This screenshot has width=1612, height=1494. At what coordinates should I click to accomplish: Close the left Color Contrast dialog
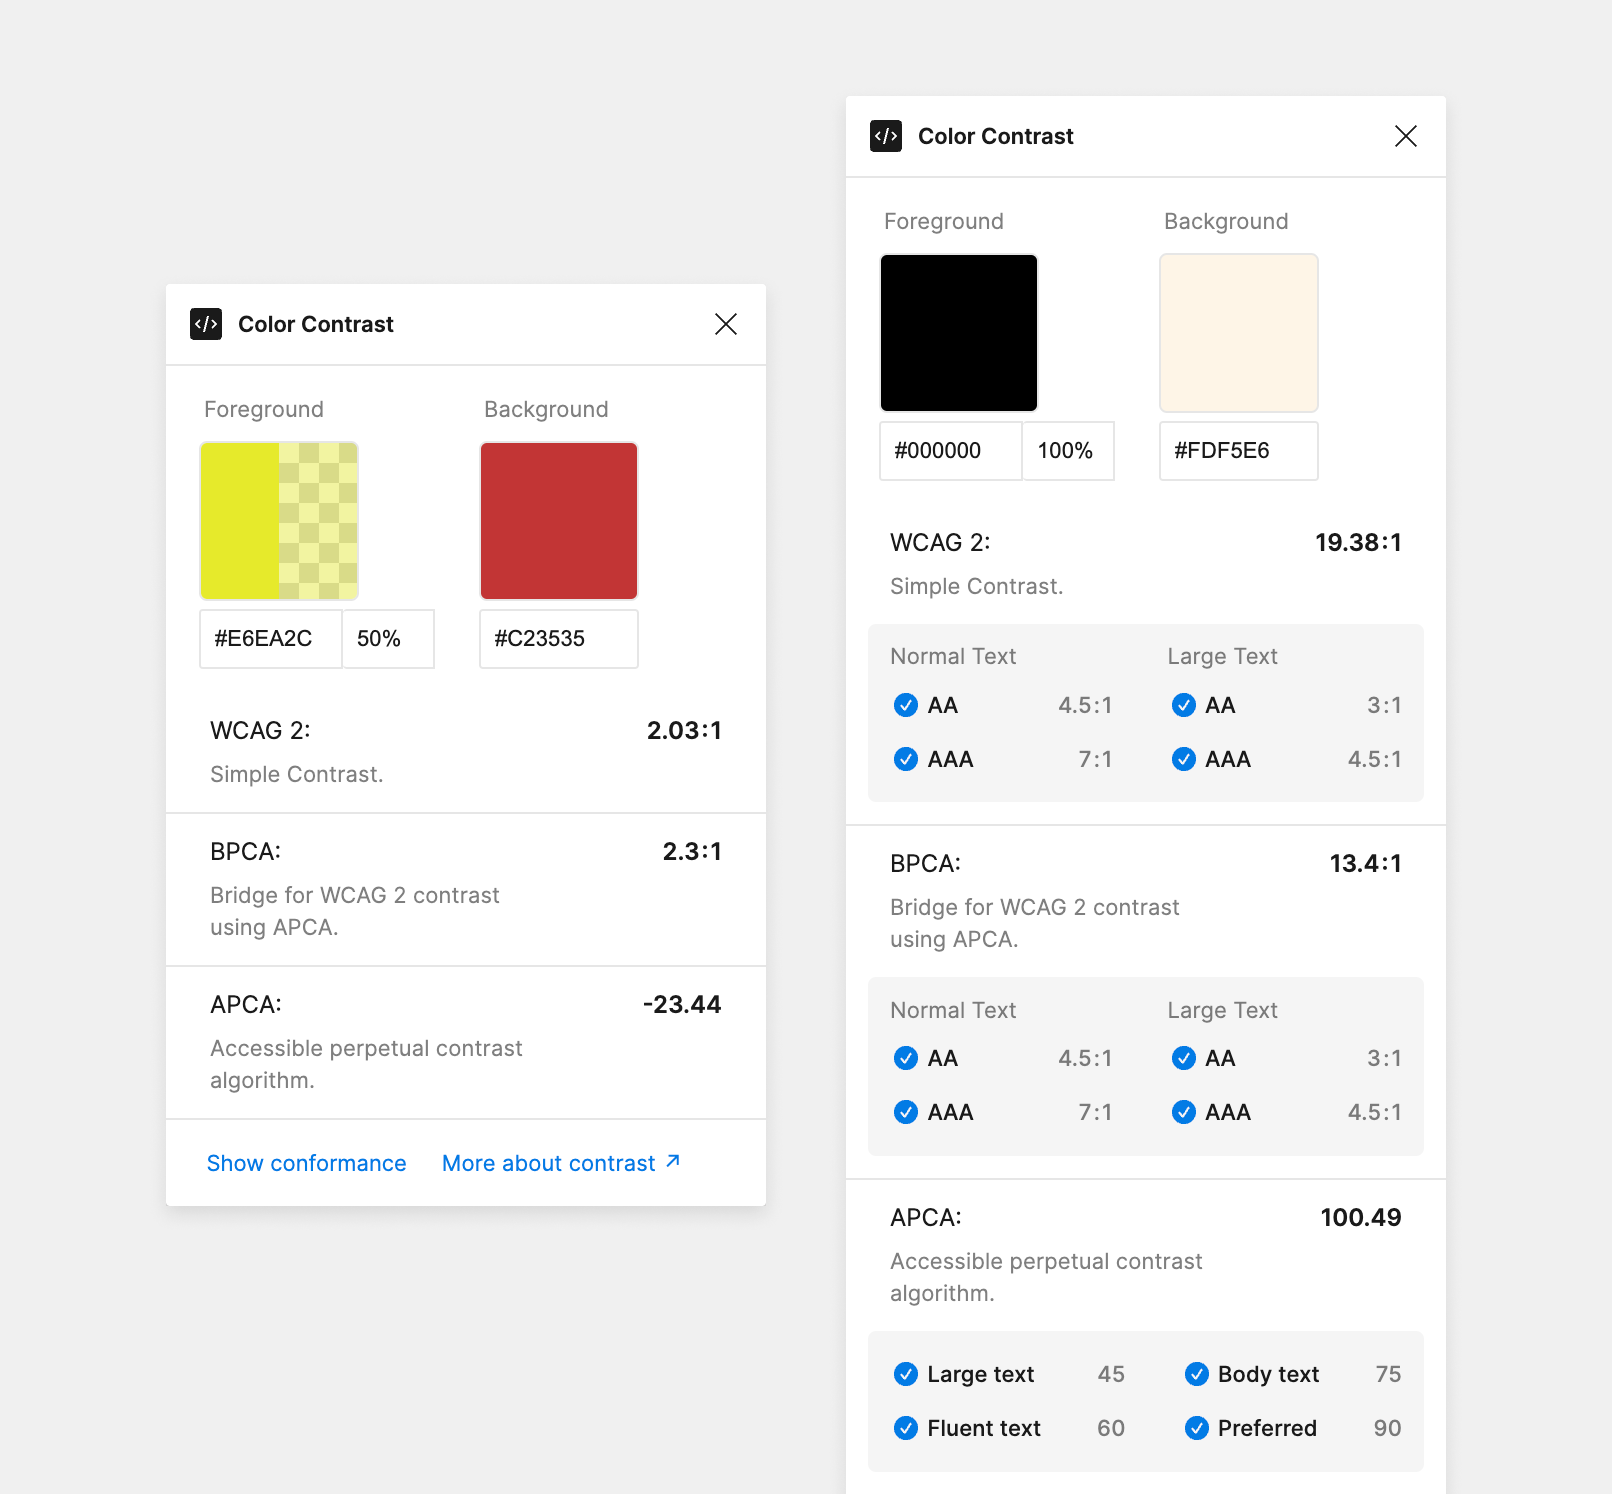point(726,324)
